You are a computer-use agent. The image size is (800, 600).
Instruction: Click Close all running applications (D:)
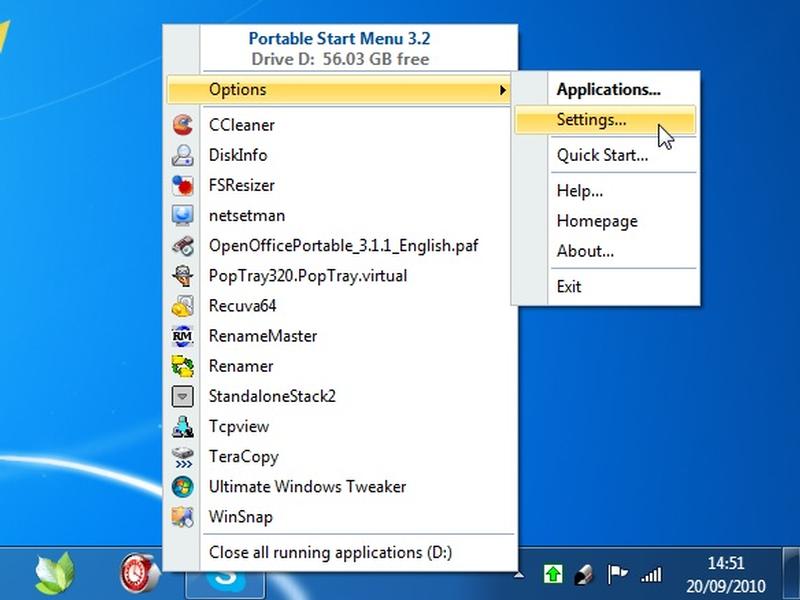click(x=330, y=553)
